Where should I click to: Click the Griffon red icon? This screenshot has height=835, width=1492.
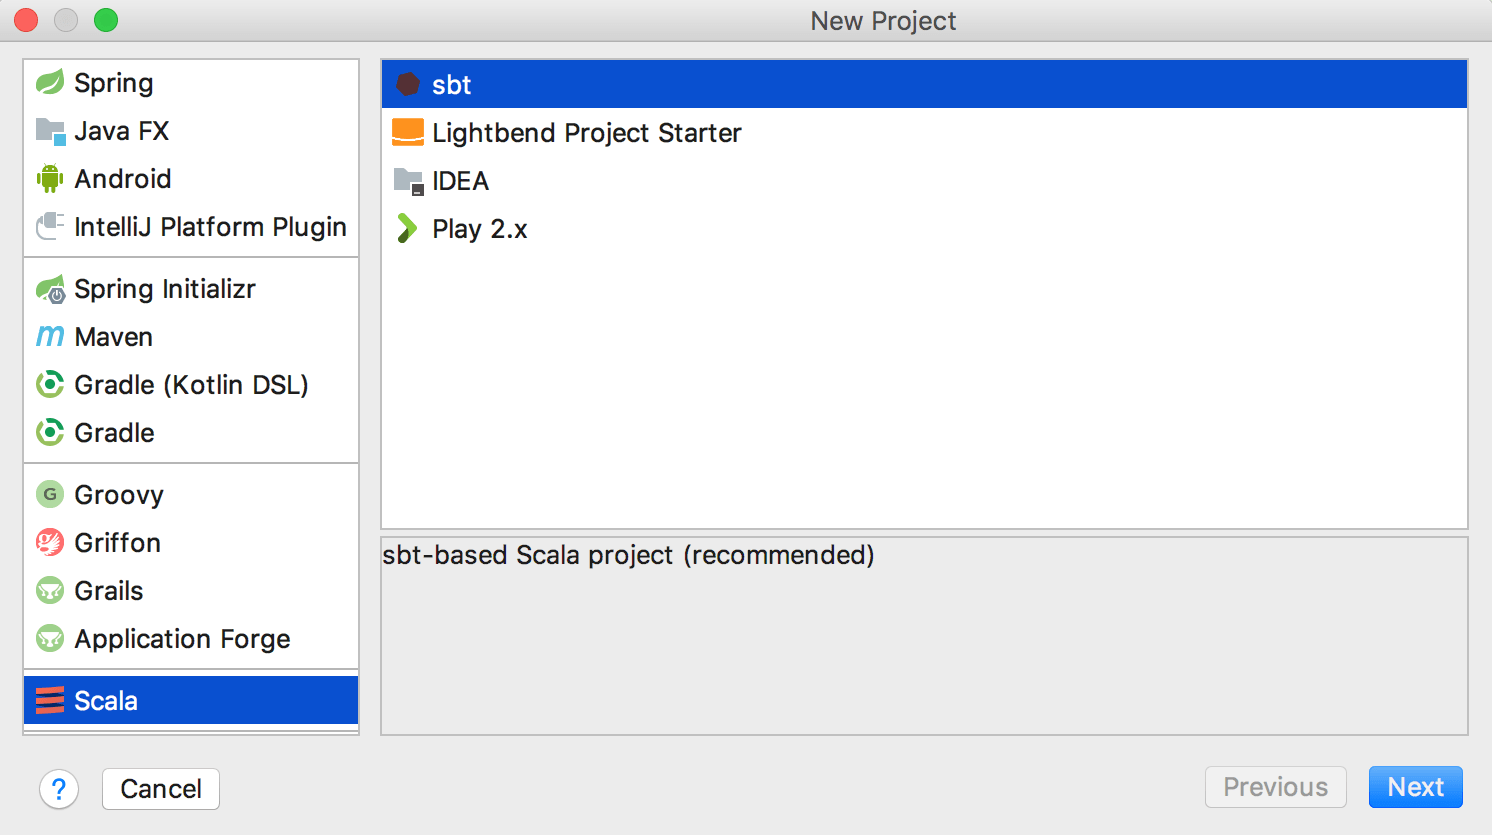[x=50, y=542]
